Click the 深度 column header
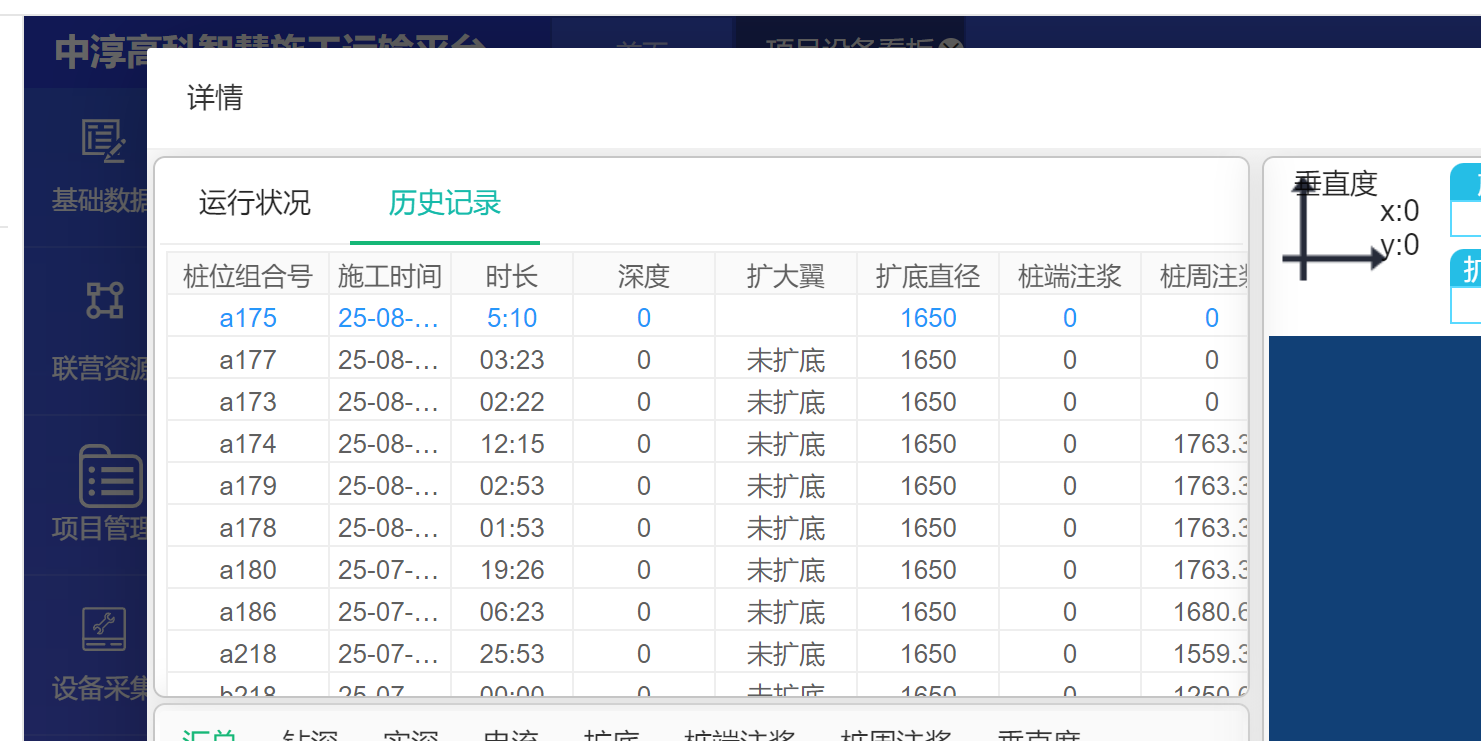The width and height of the screenshot is (1481, 741). tap(643, 275)
